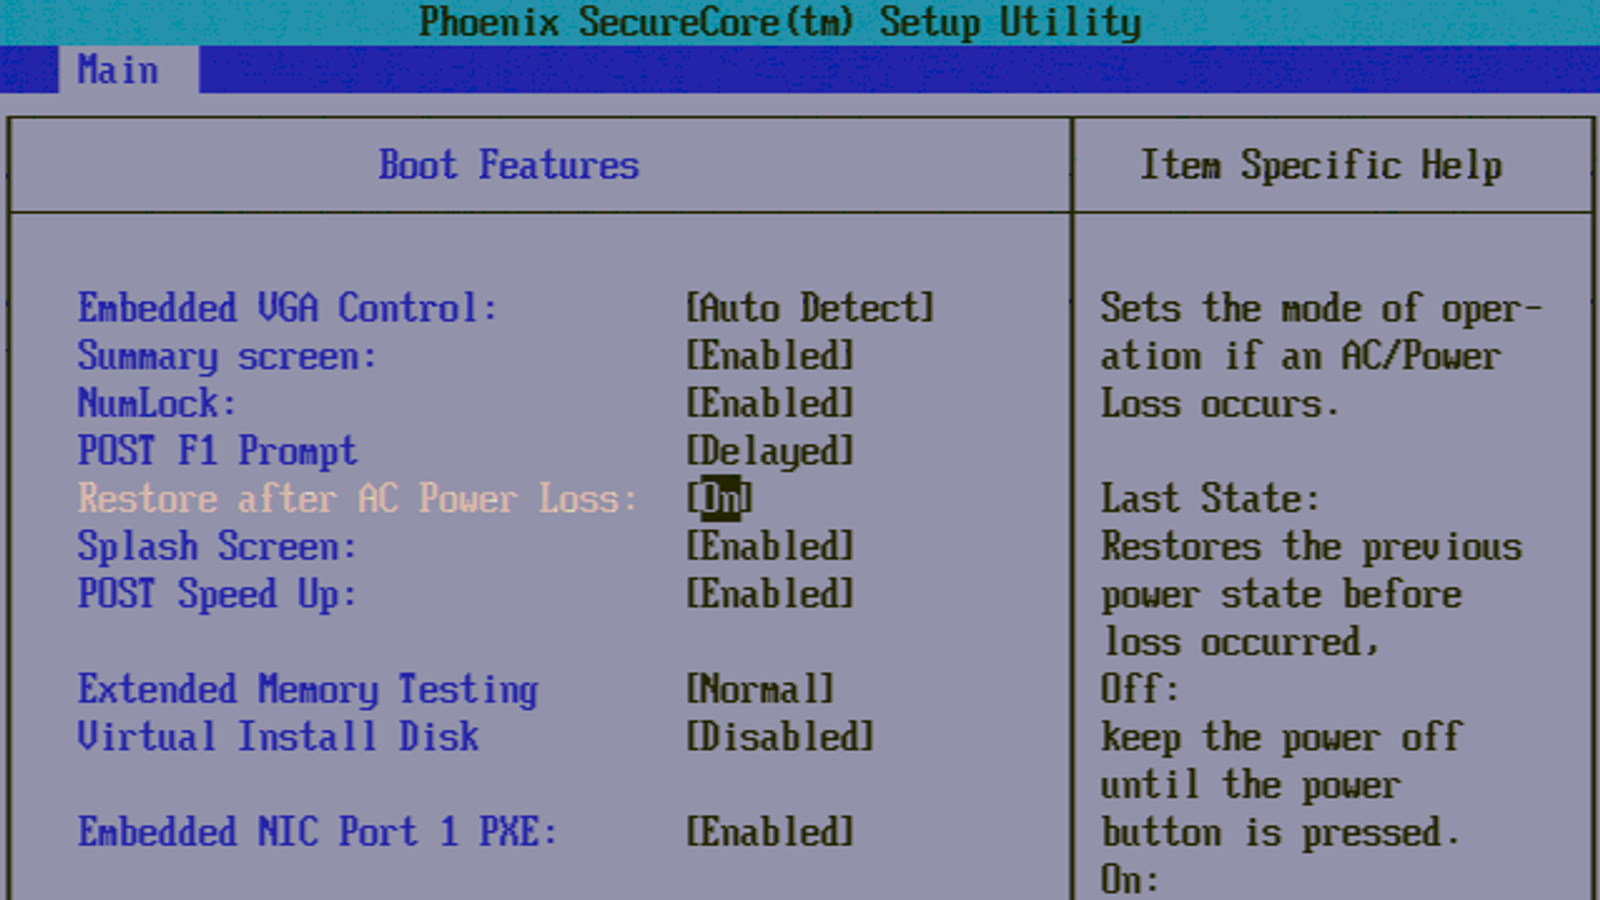Toggle the Summary screen Enabled value
This screenshot has height=900, width=1600.
tap(769, 356)
